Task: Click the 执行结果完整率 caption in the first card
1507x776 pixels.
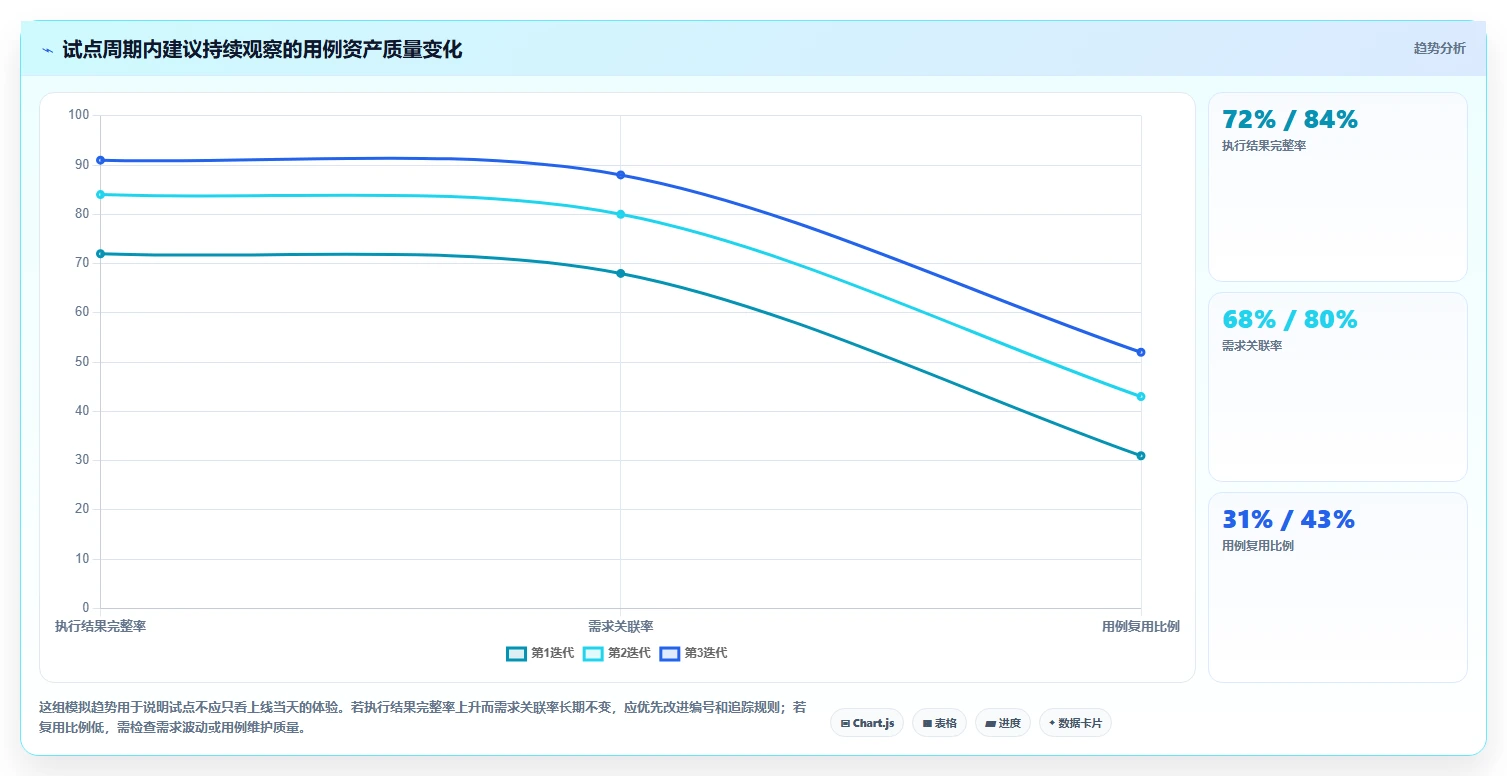Action: [1264, 146]
